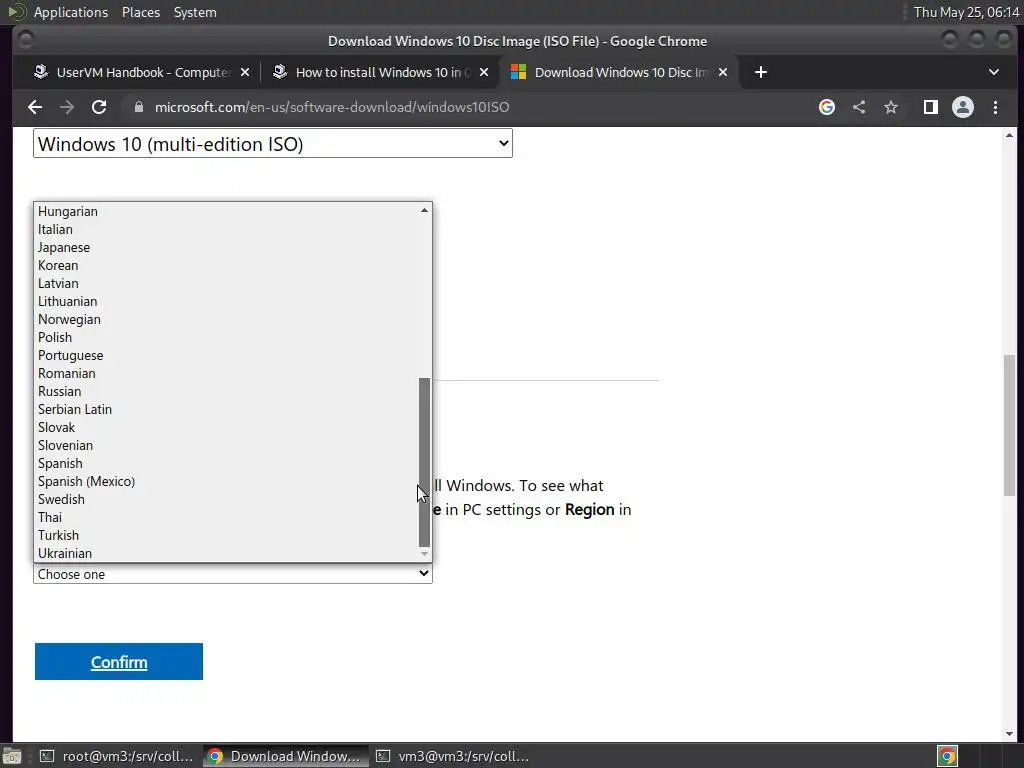Screen dimensions: 1024x768
Task: Select Turkish from the language list
Action: click(227, 536)
